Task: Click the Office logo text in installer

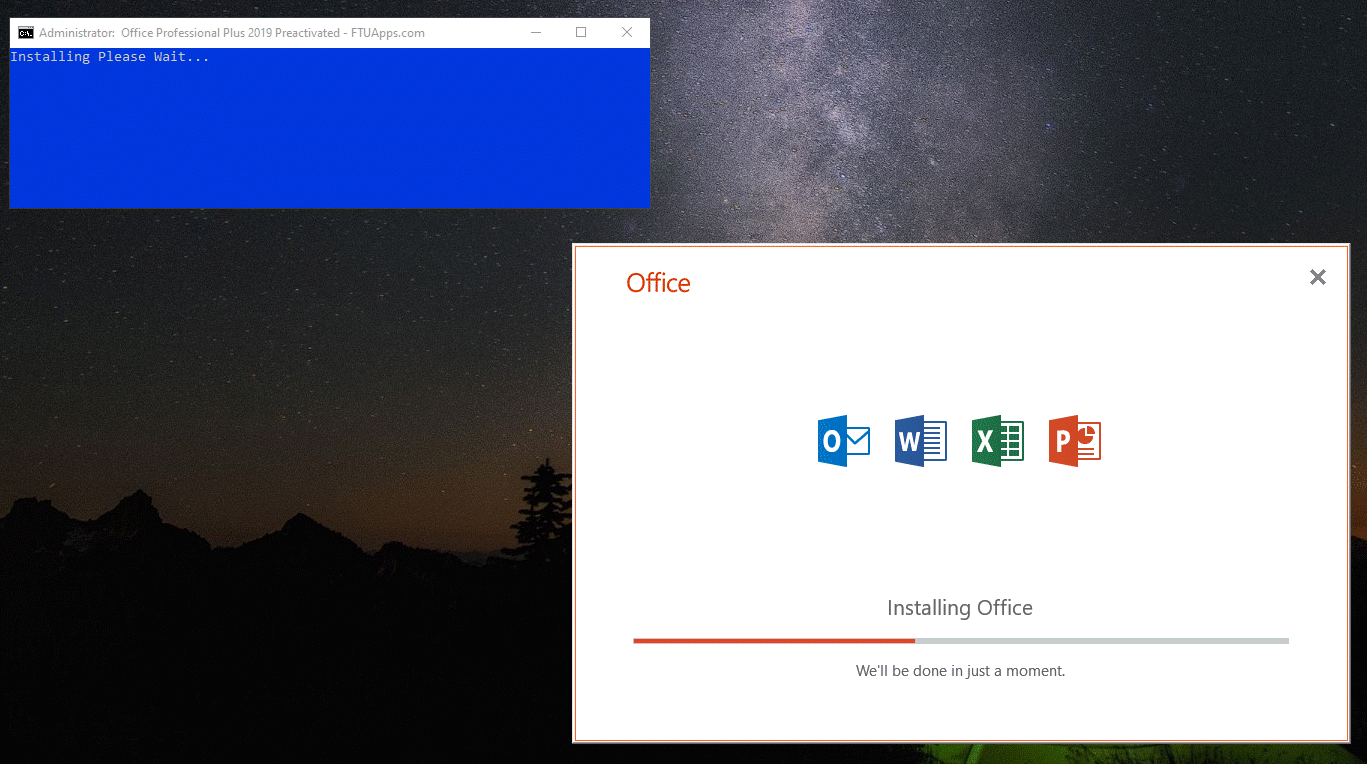Action: (658, 283)
